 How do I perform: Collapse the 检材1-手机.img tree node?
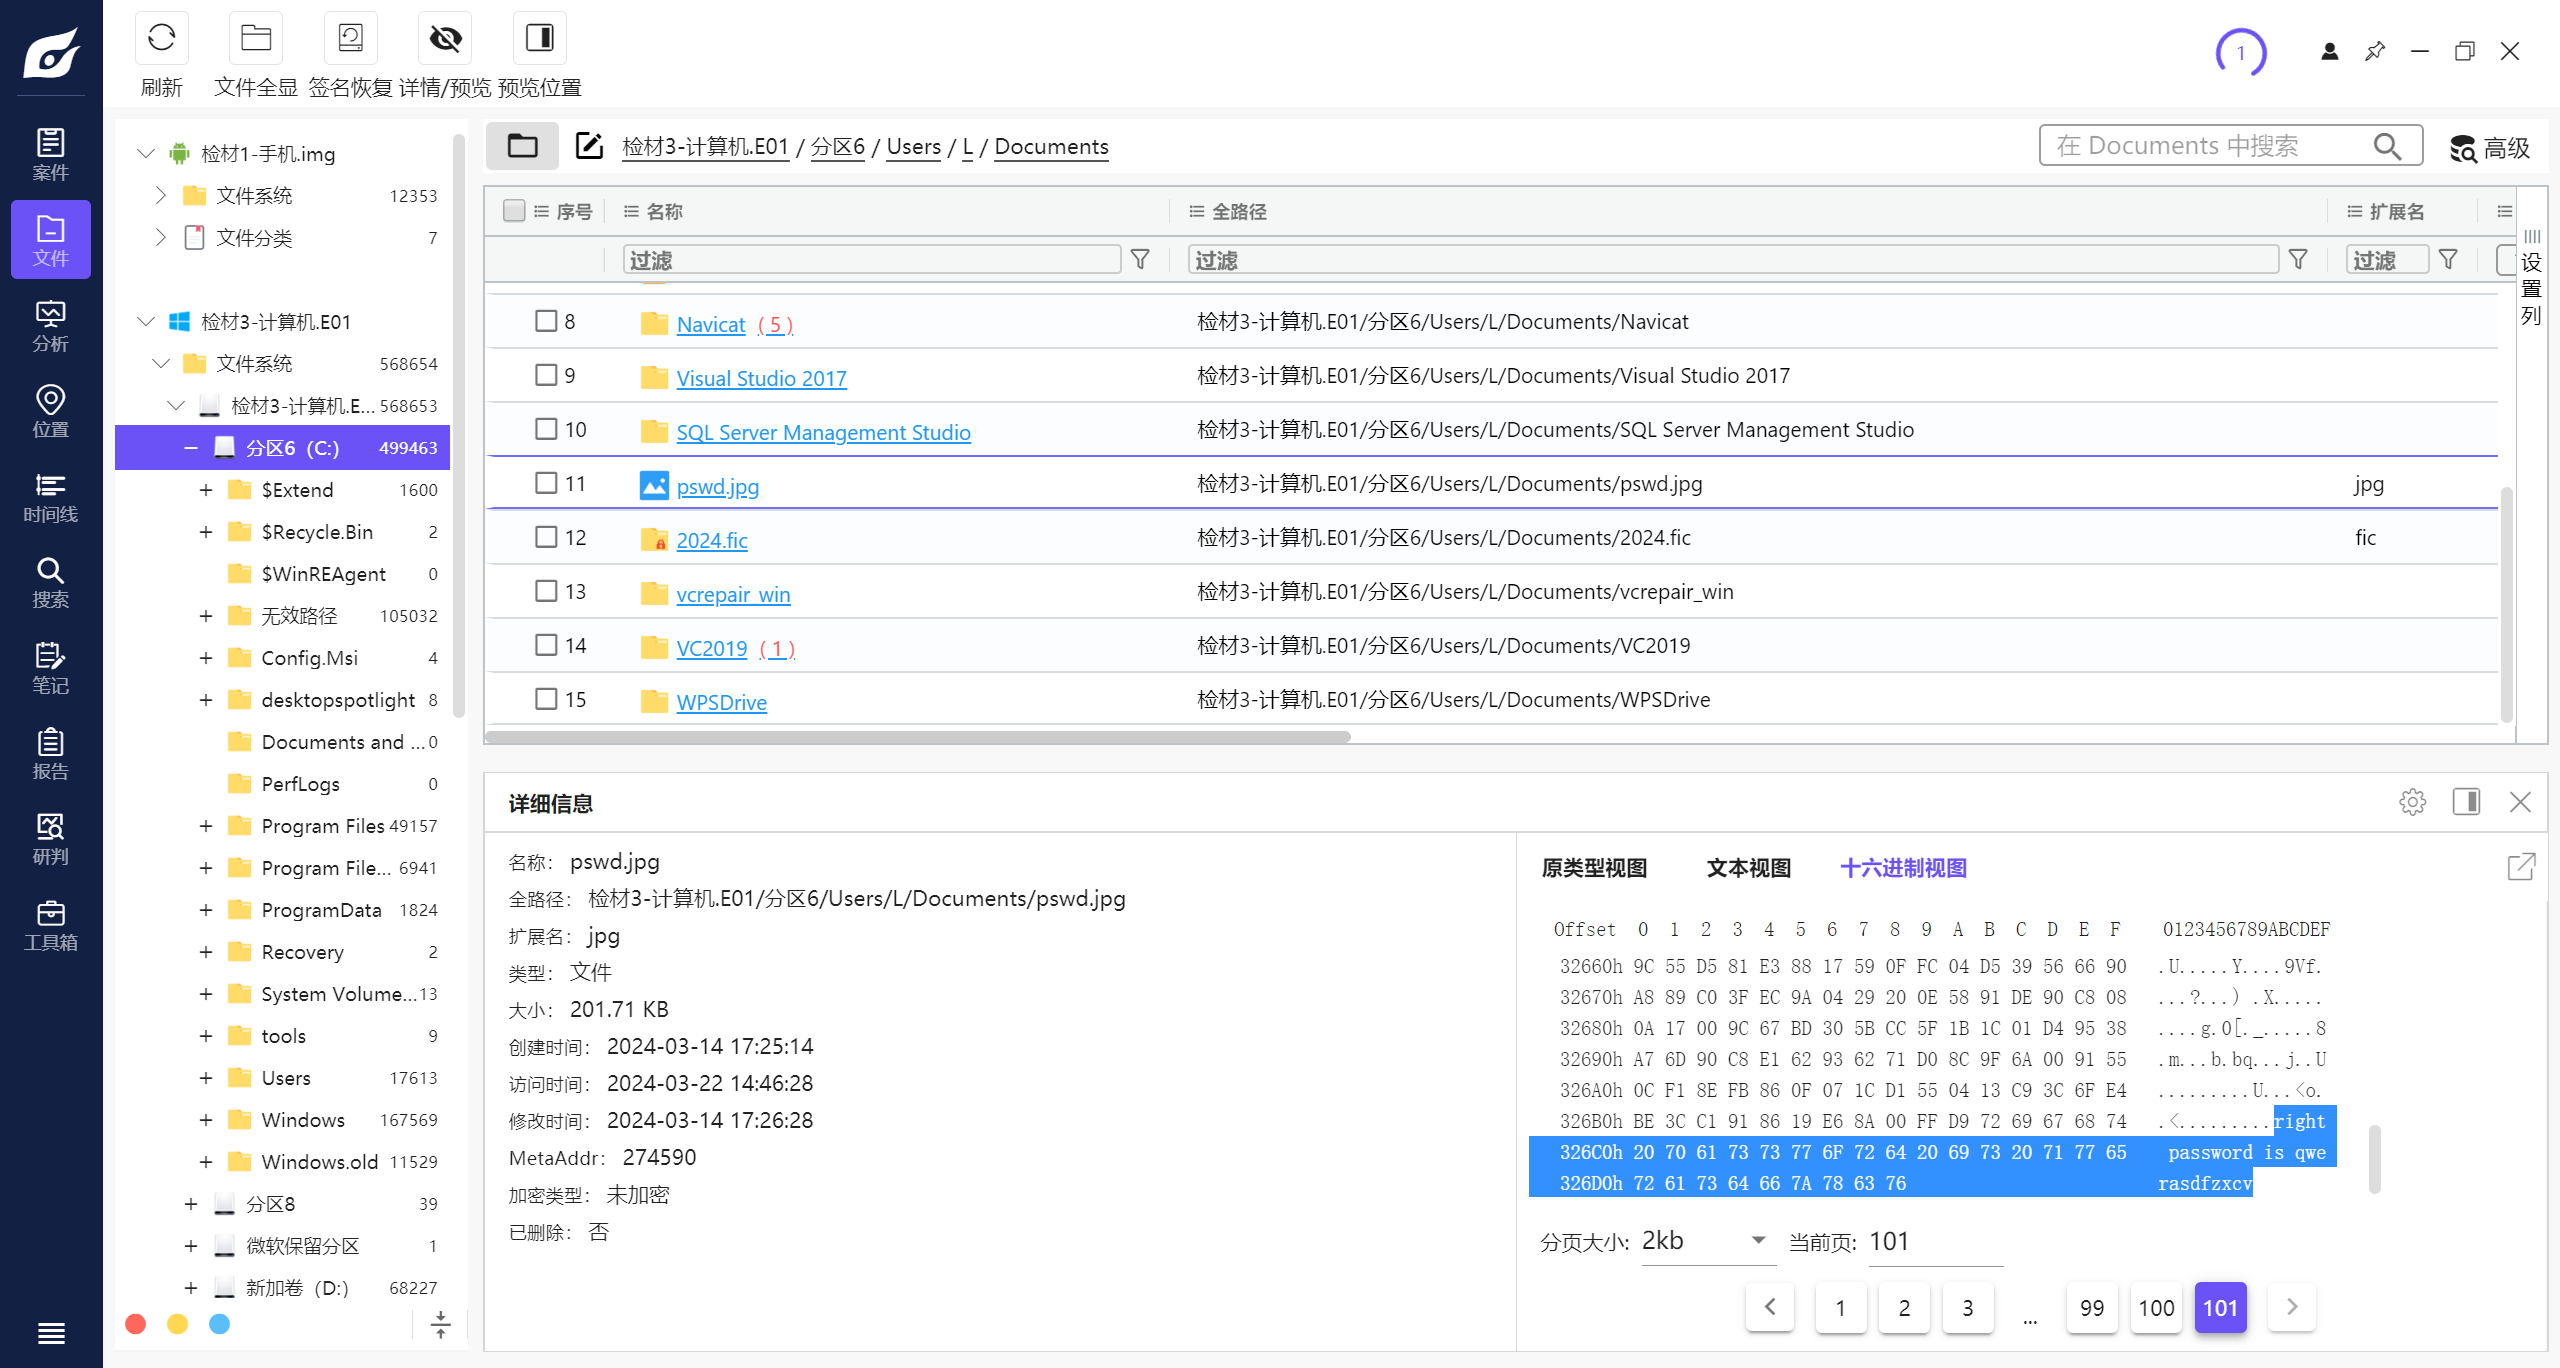click(x=146, y=153)
